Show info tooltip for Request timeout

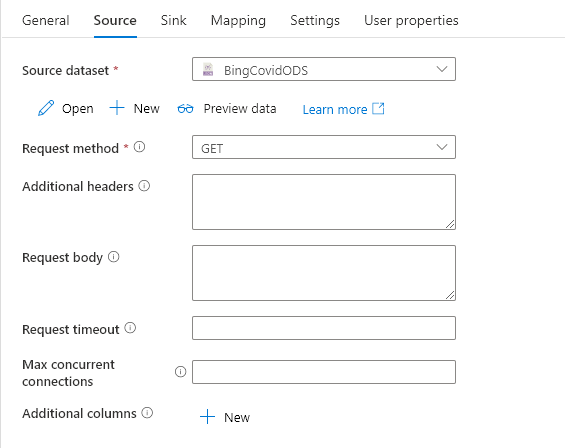(x=130, y=328)
